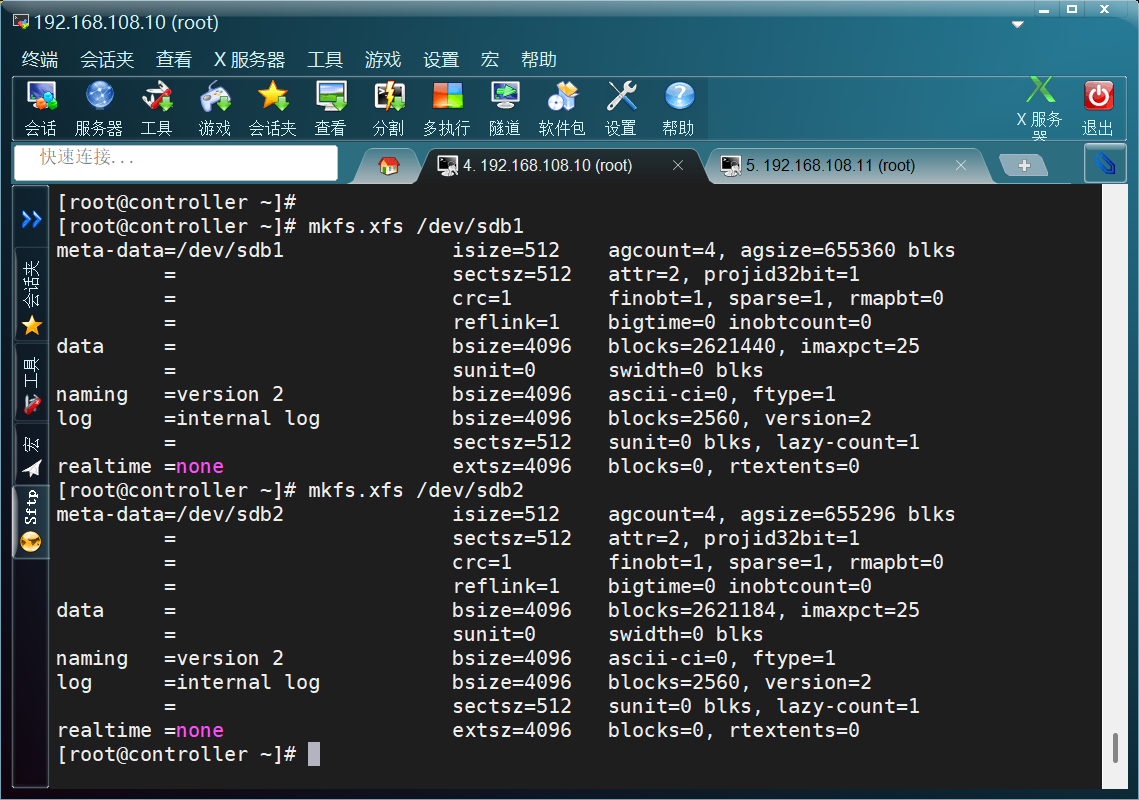Click 'agsize=655296 blks' output text
Viewport: 1139px width, 800px height.
[x=848, y=514]
